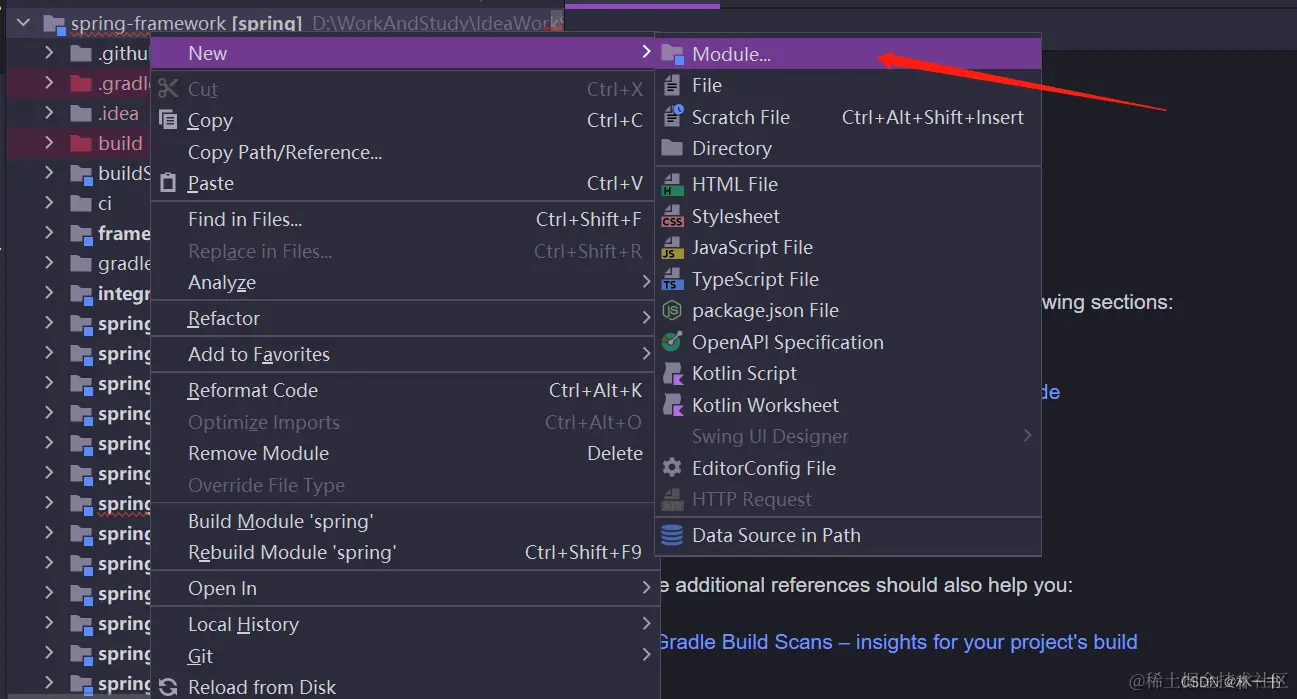
Task: Click the HTML File icon
Action: (x=672, y=184)
